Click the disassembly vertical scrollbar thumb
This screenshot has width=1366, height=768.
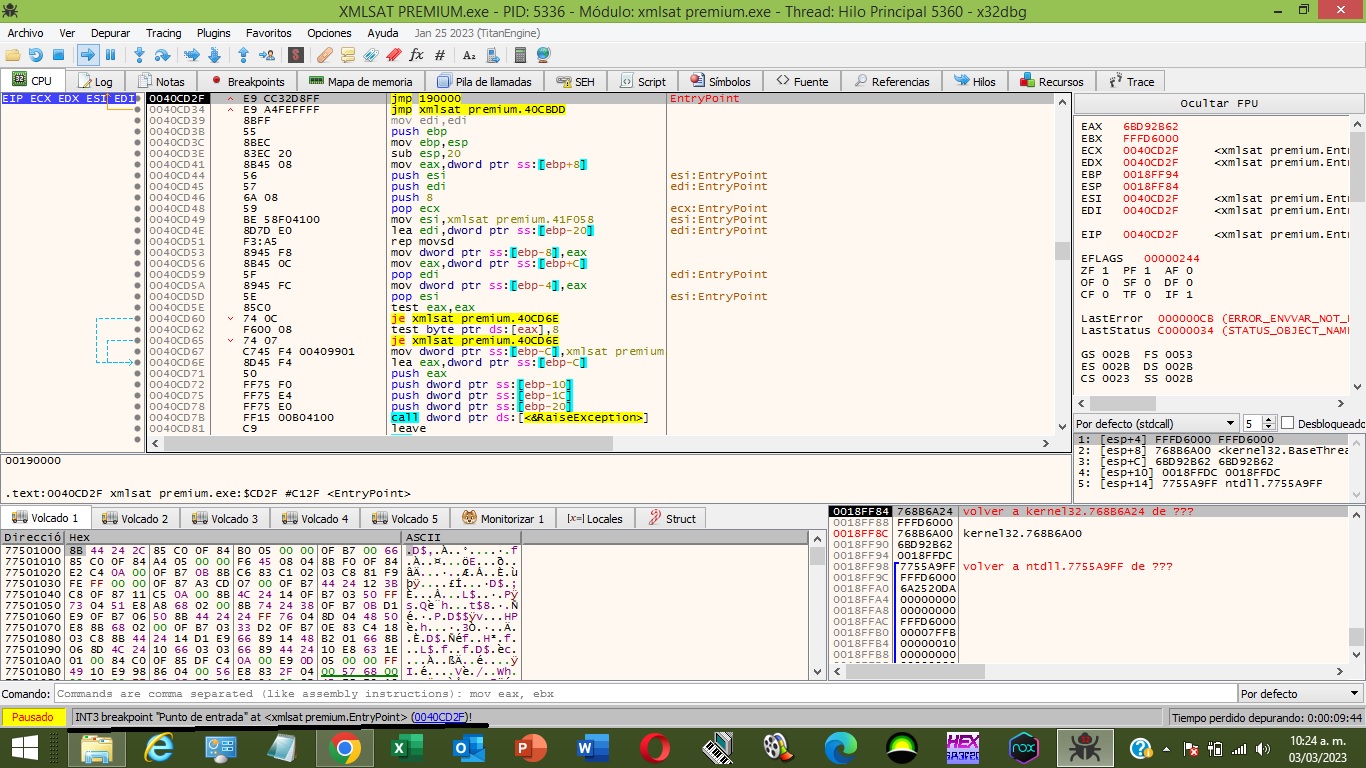pyautogui.click(x=1062, y=250)
